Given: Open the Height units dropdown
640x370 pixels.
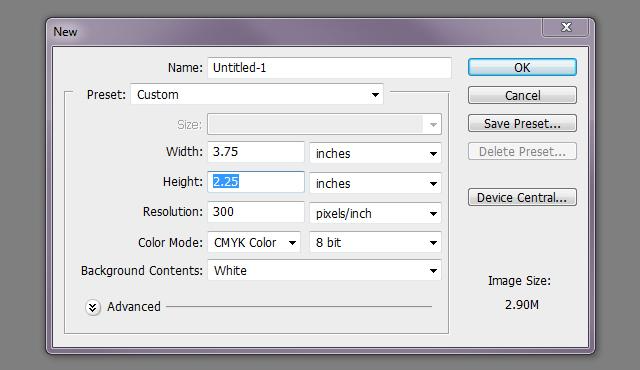Looking at the screenshot, I should click(x=375, y=184).
